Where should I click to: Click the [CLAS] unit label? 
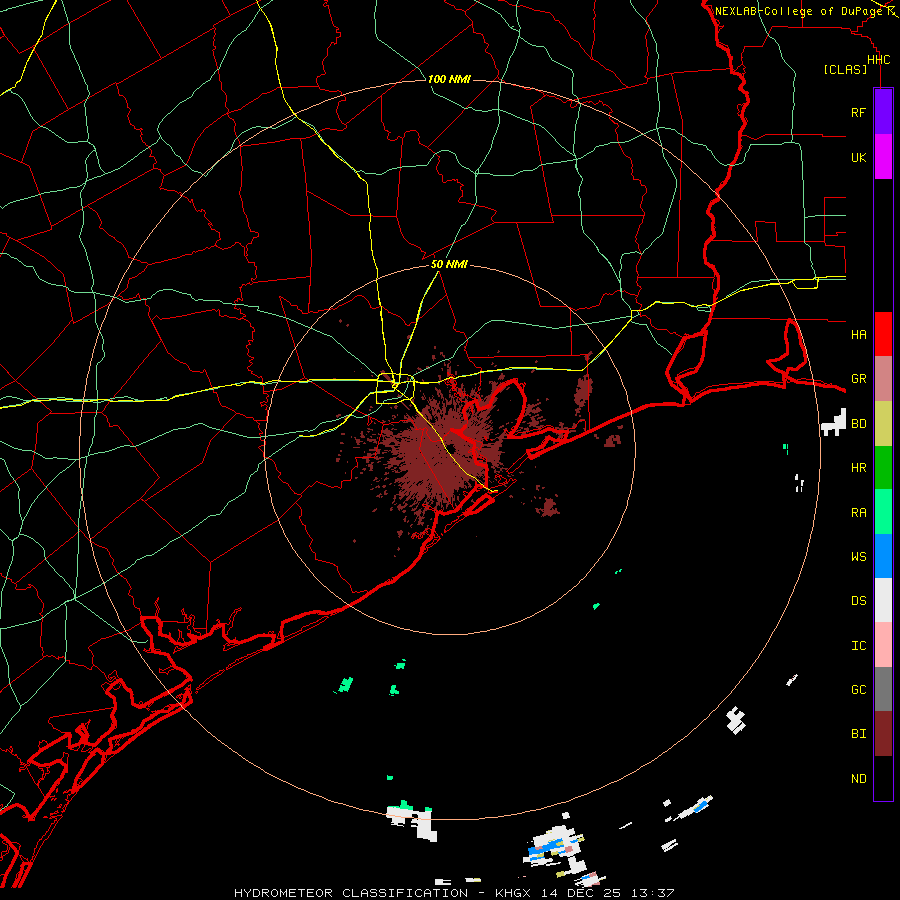tap(845, 69)
